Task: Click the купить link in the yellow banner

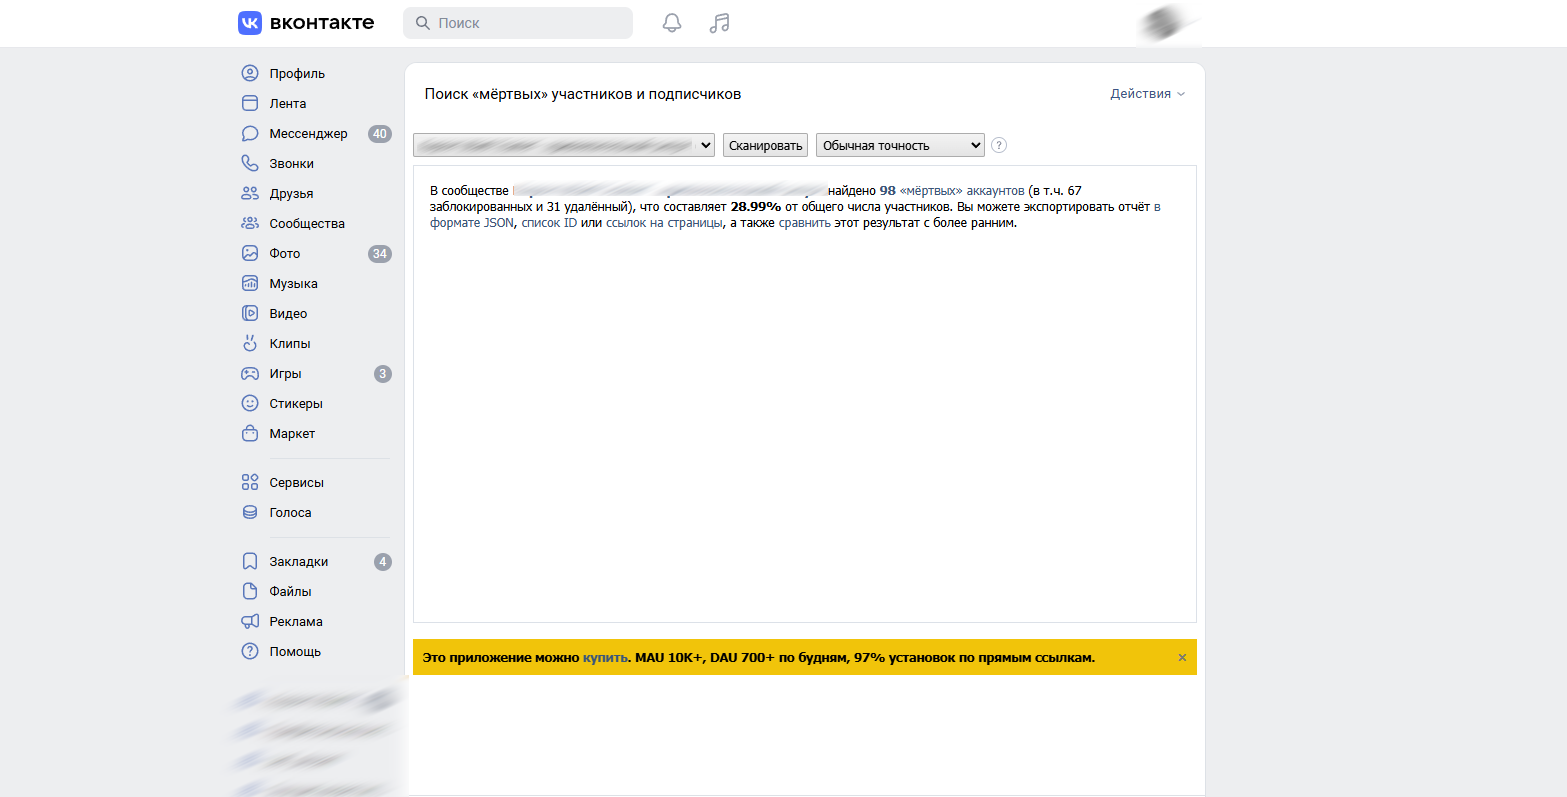Action: [605, 657]
